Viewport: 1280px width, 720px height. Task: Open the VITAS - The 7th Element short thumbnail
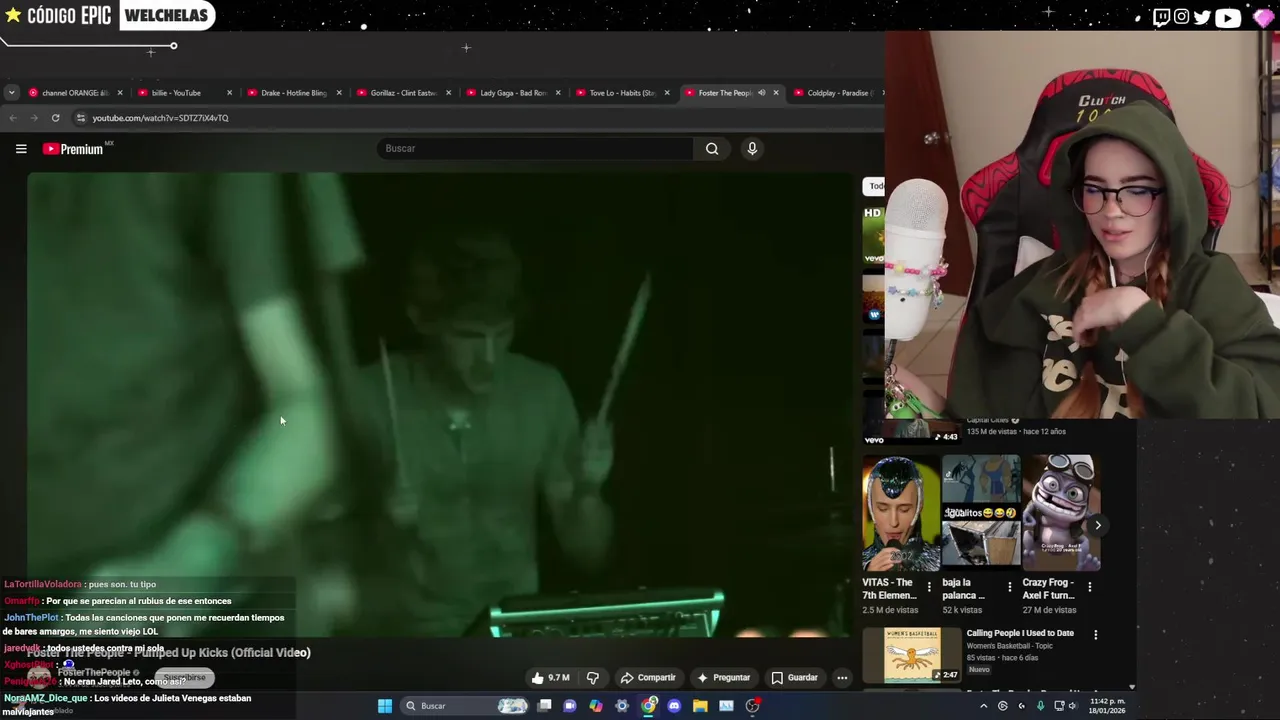[x=900, y=513]
